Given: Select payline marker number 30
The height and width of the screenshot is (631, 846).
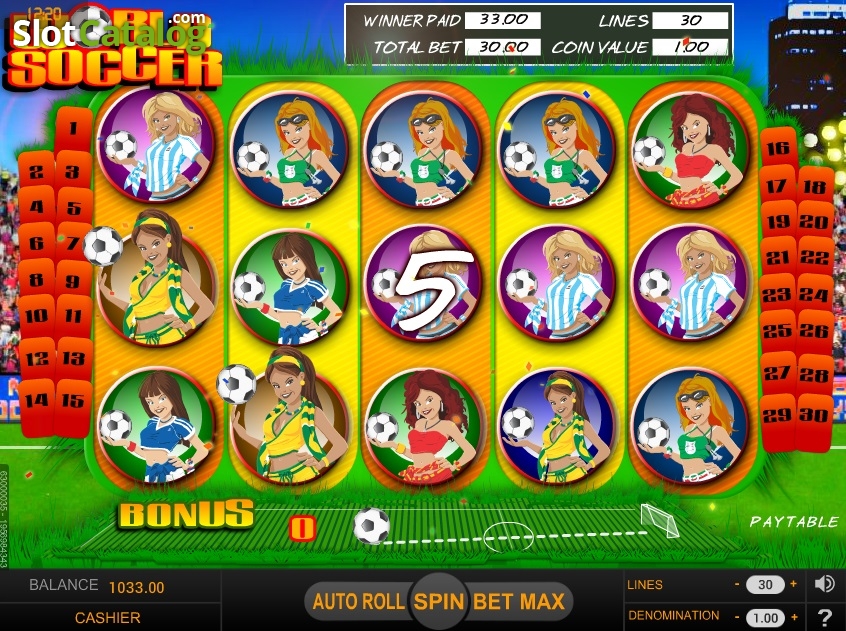Looking at the screenshot, I should pos(814,415).
